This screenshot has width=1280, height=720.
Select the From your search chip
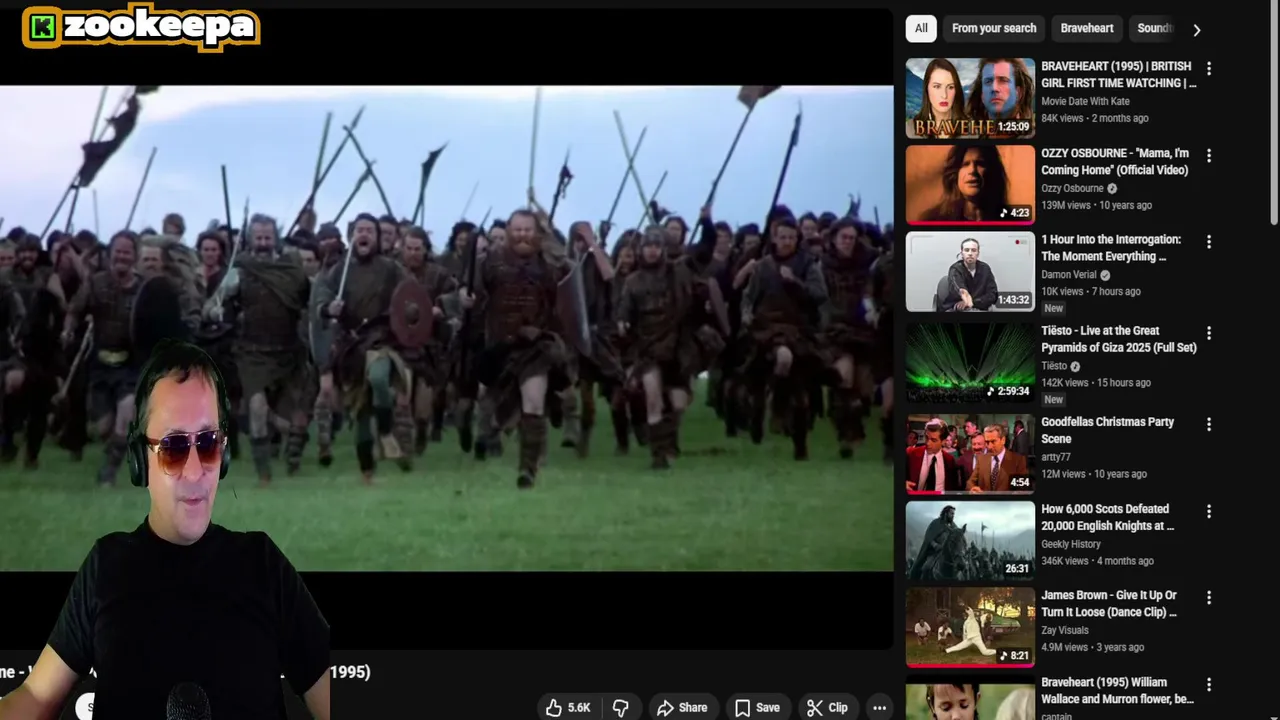(994, 28)
